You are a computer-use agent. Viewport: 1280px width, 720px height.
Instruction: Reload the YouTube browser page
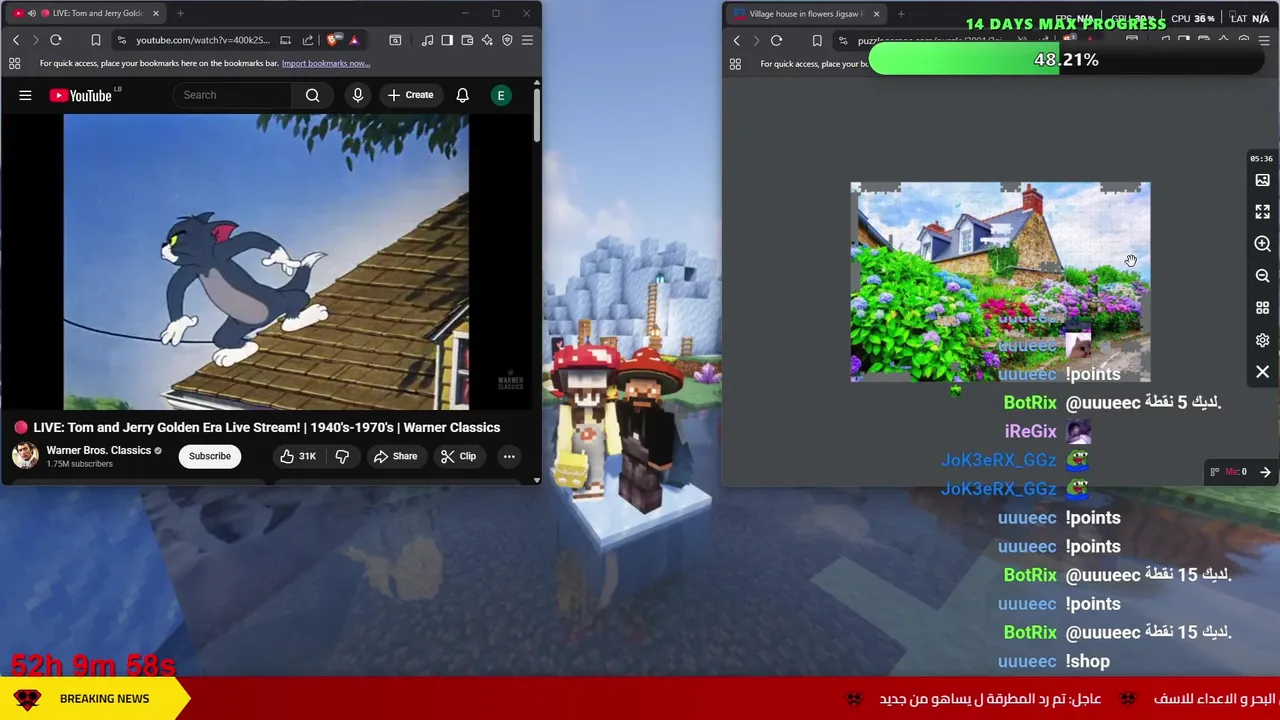coord(56,40)
